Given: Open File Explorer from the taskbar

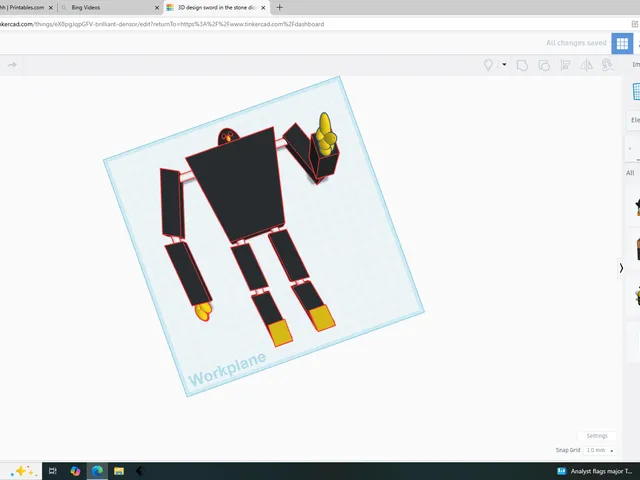Looking at the screenshot, I should (x=119, y=471).
